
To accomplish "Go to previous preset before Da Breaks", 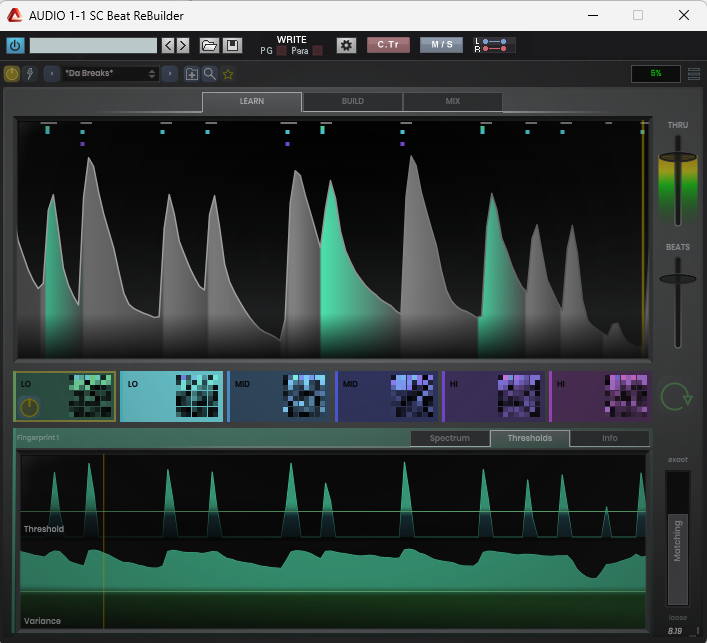I will pyautogui.click(x=52, y=73).
